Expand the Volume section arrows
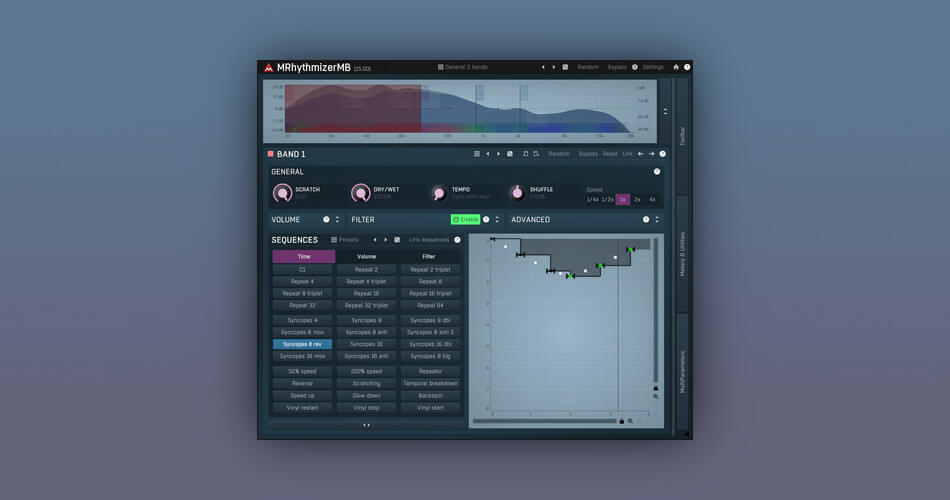Viewport: 950px width, 500px height. point(337,219)
